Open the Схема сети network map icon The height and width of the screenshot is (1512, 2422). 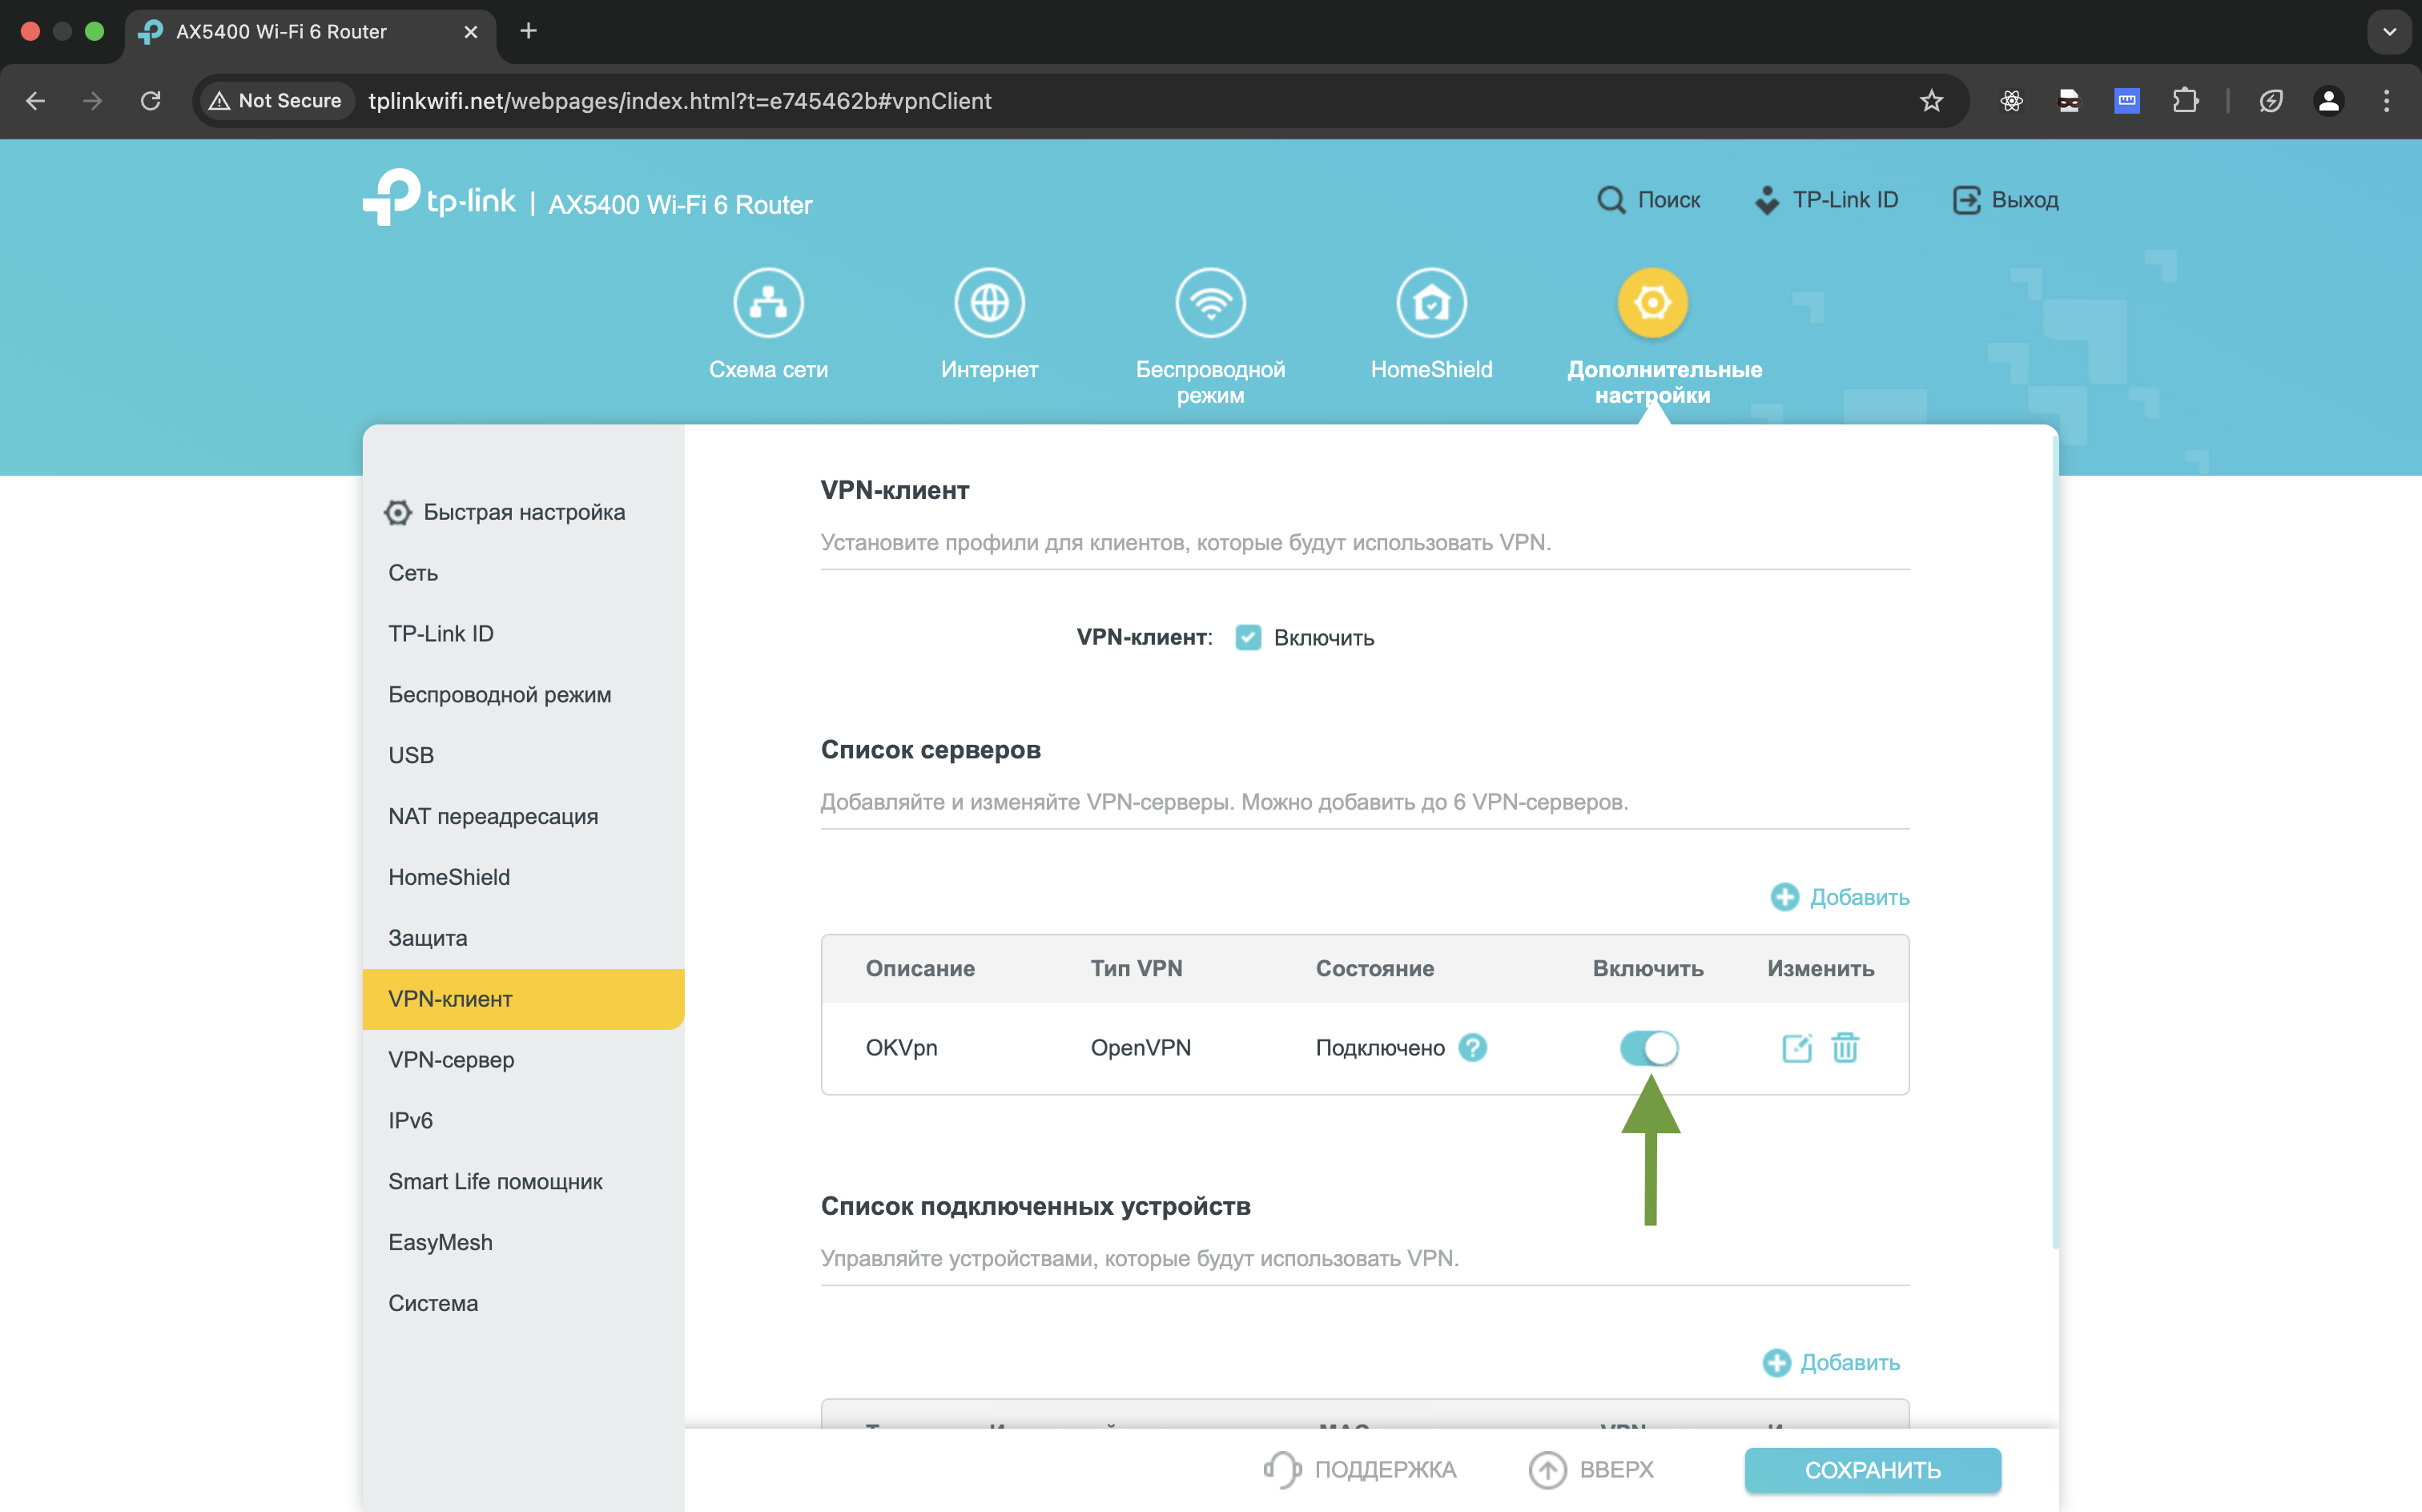(x=768, y=302)
